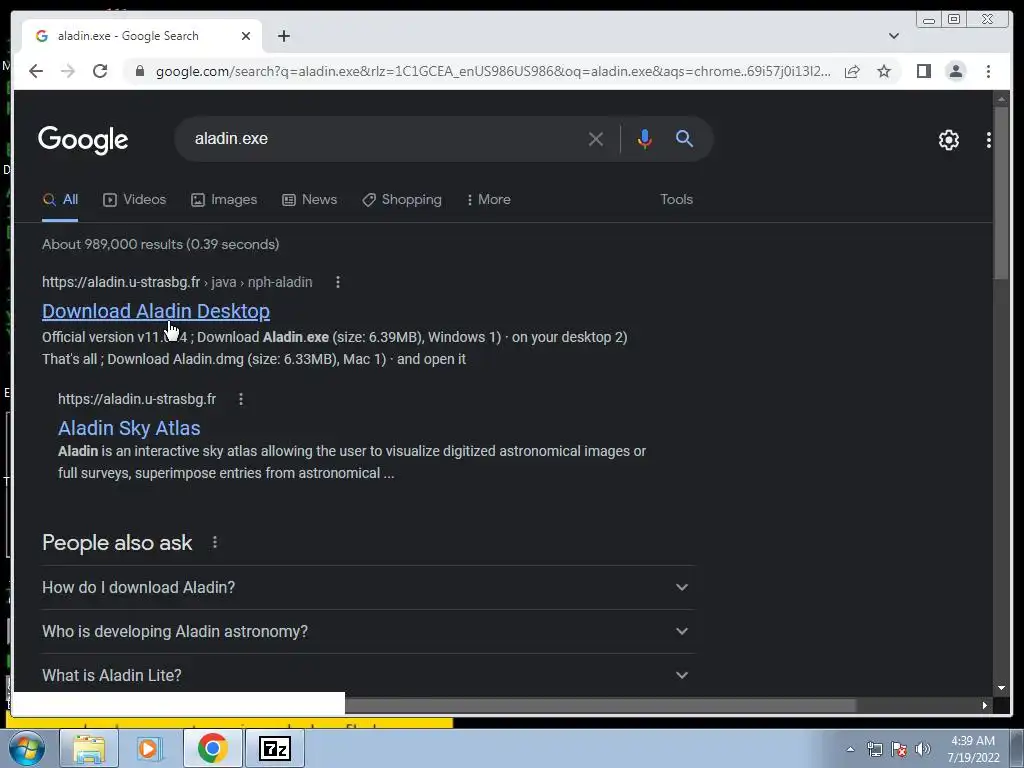1024x768 pixels.
Task: Expand What is Aladin Lite question
Action: click(368, 675)
